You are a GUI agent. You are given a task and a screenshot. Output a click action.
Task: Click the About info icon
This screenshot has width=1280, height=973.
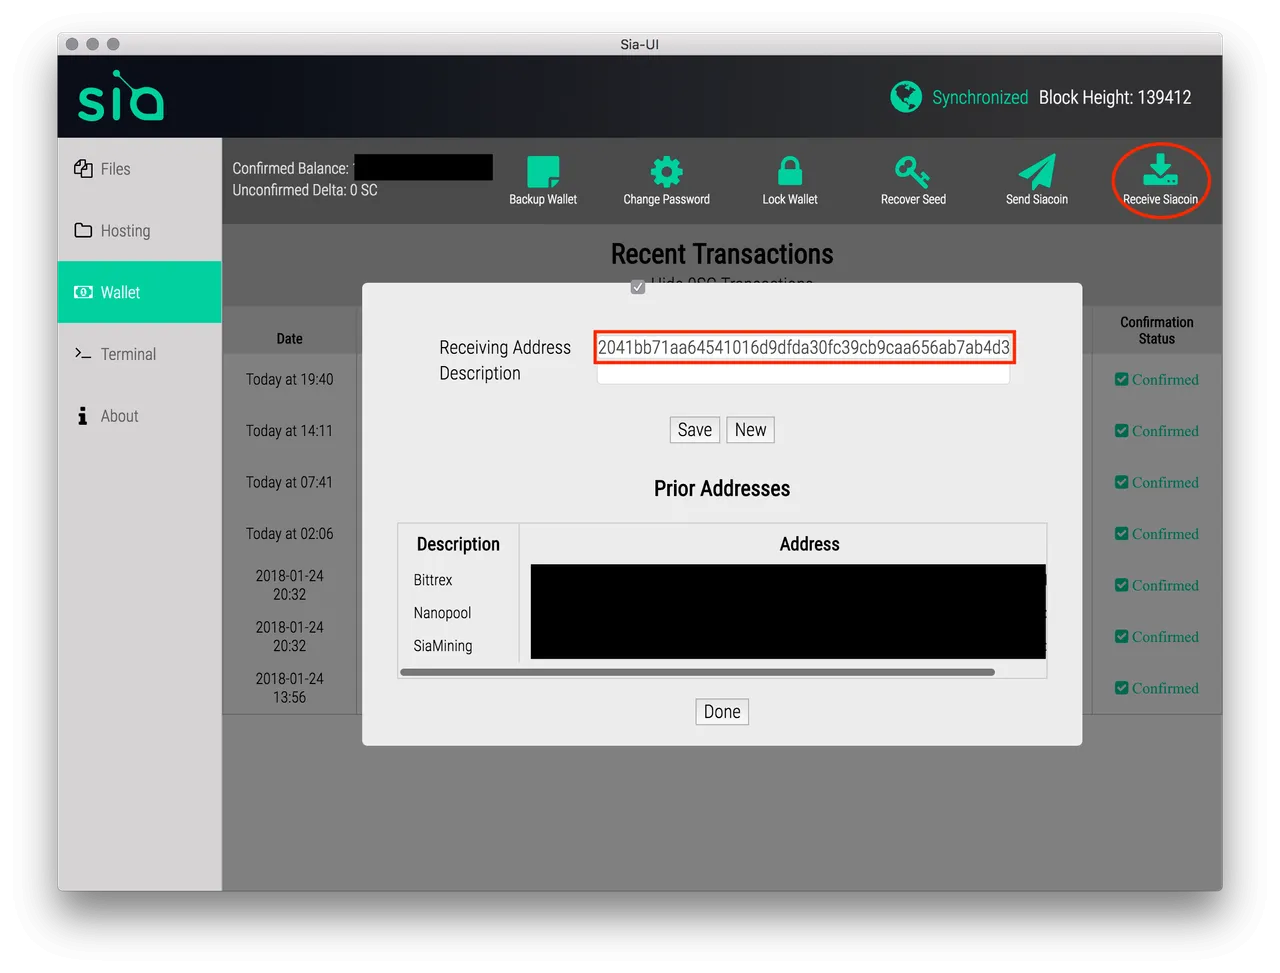click(x=82, y=415)
